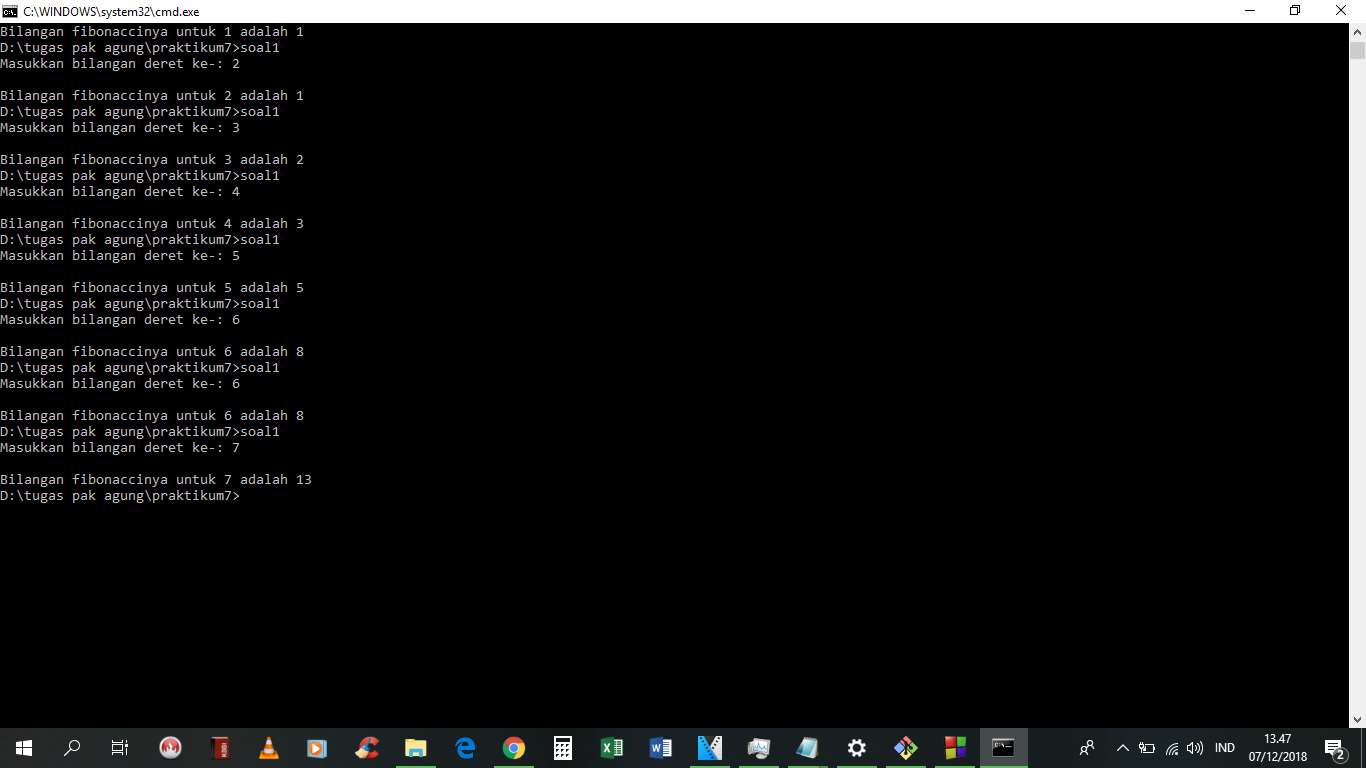Open the four-colored squares app icon
1366x768 pixels.
(955, 748)
